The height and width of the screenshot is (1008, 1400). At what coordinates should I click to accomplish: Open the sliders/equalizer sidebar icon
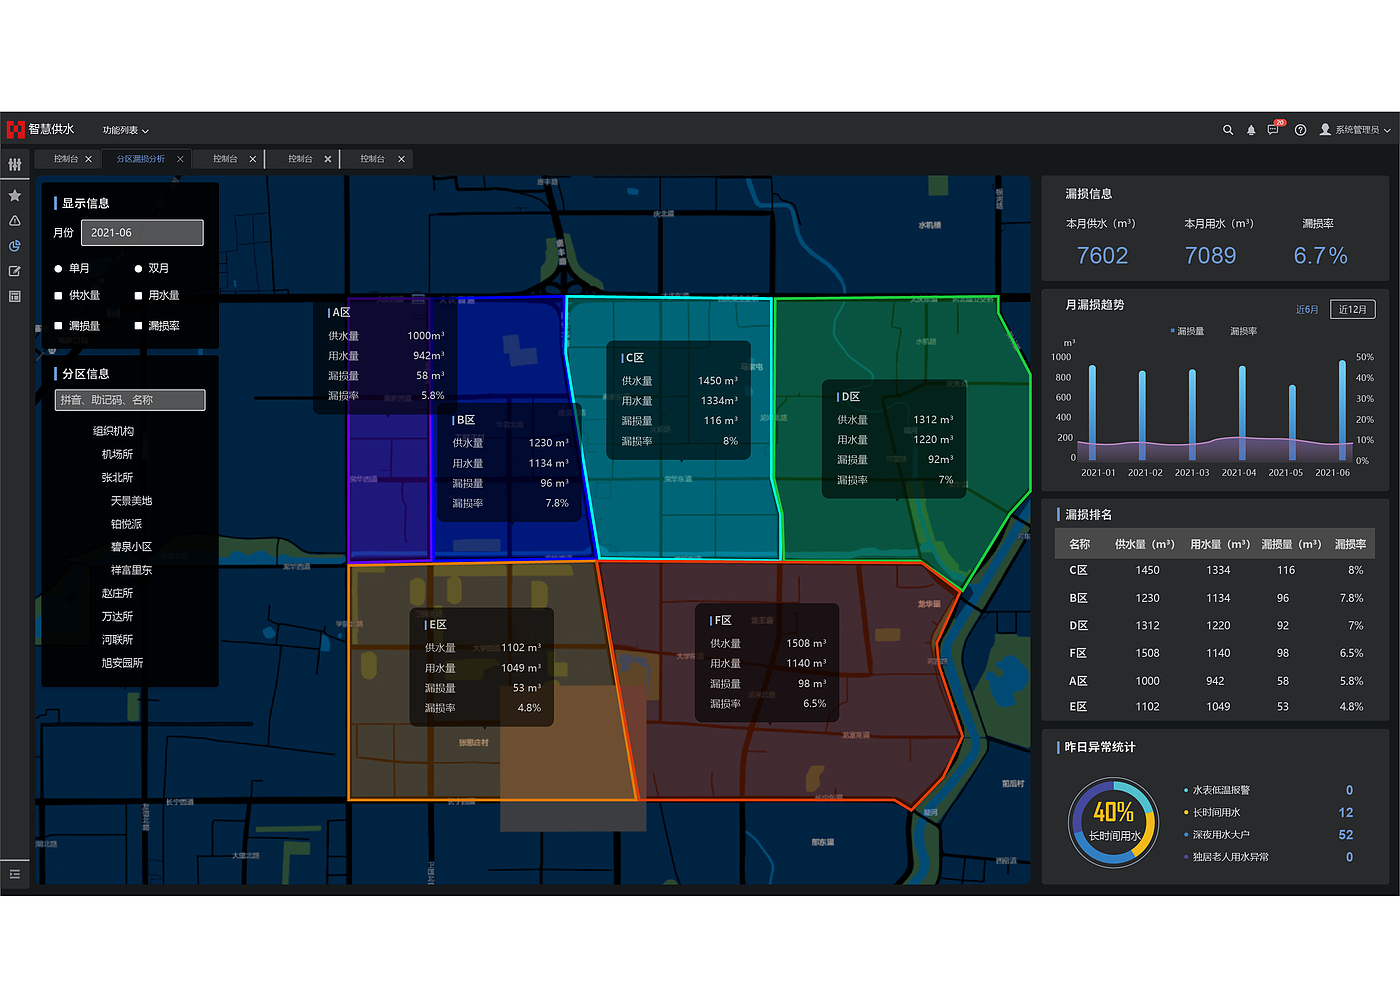click(x=15, y=164)
